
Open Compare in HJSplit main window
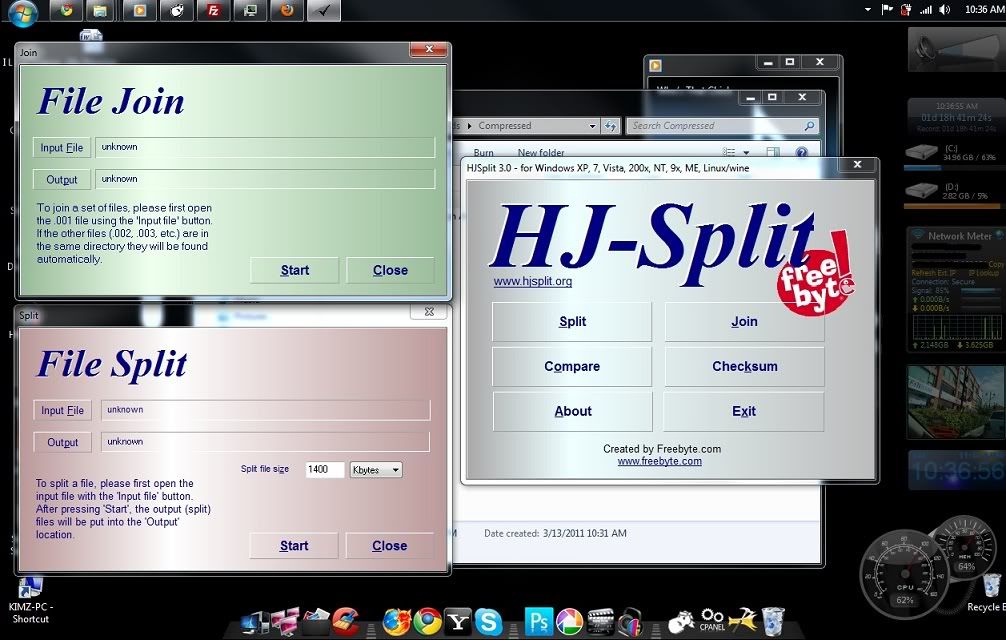coord(572,367)
